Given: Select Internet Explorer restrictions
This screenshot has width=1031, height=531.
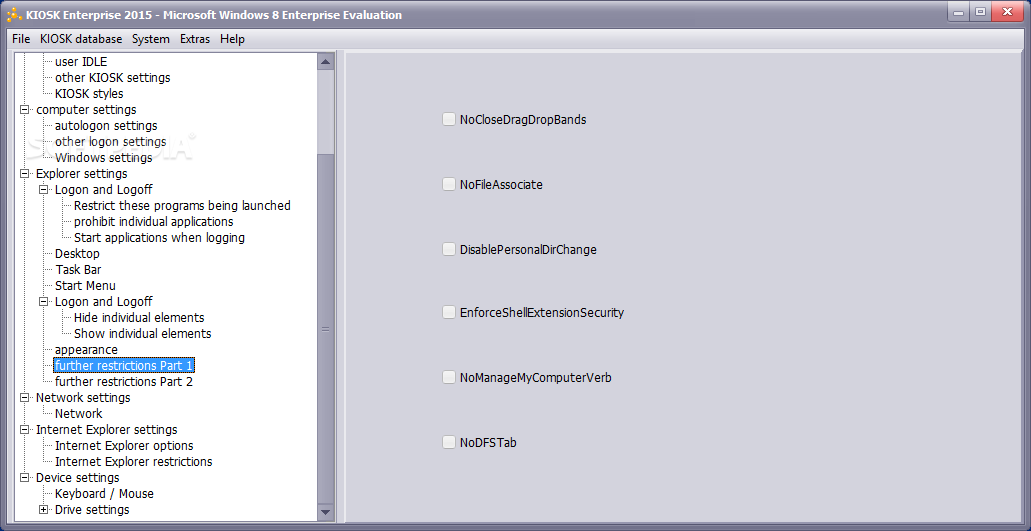Looking at the screenshot, I should click(133, 461).
